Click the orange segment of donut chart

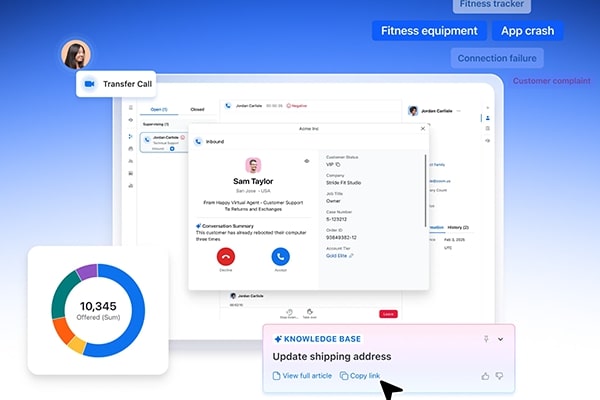click(x=62, y=330)
